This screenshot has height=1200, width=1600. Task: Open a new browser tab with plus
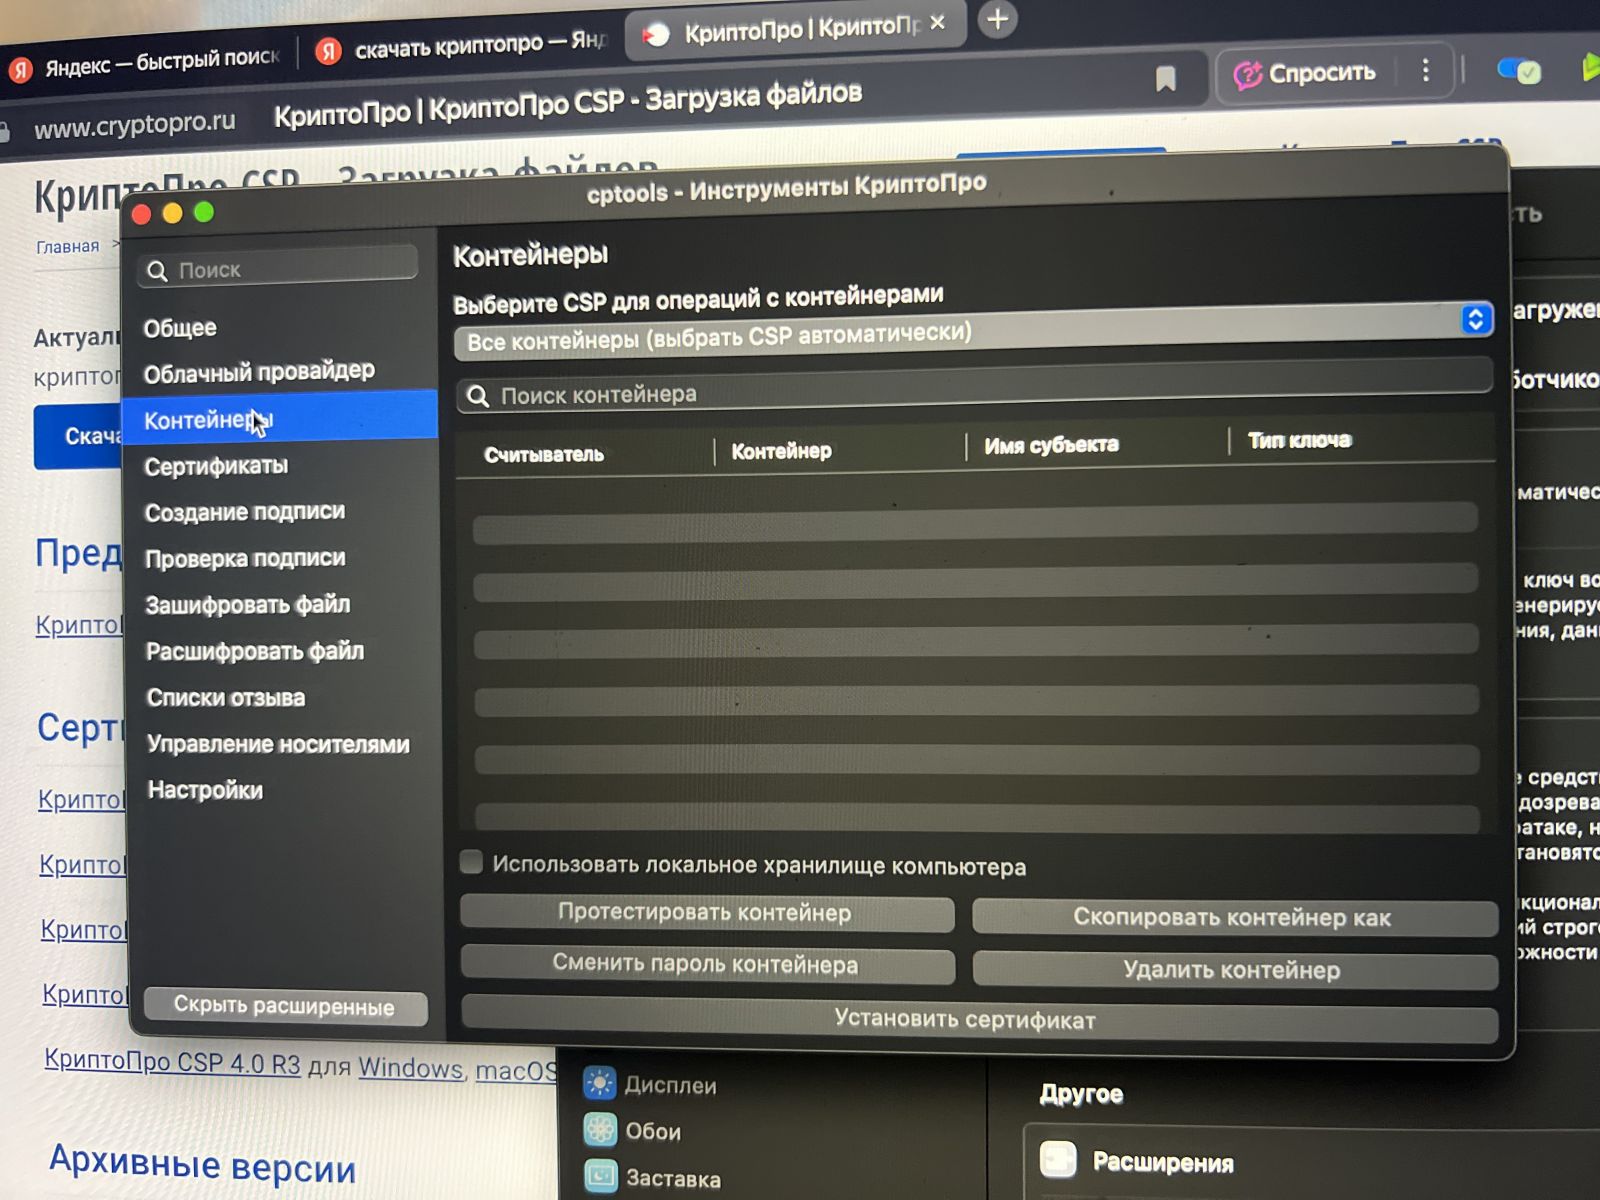click(997, 19)
